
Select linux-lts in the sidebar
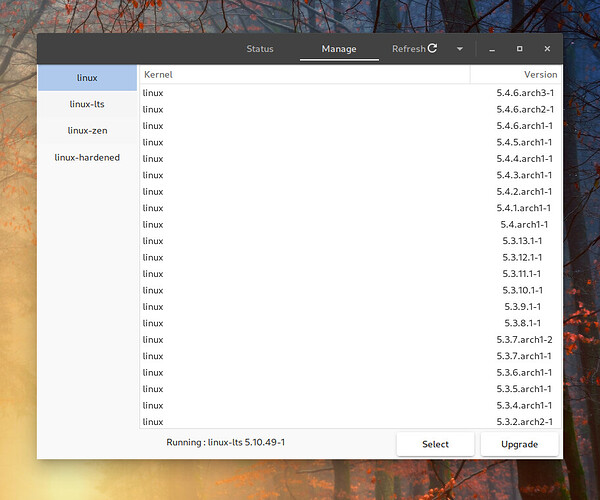87,104
